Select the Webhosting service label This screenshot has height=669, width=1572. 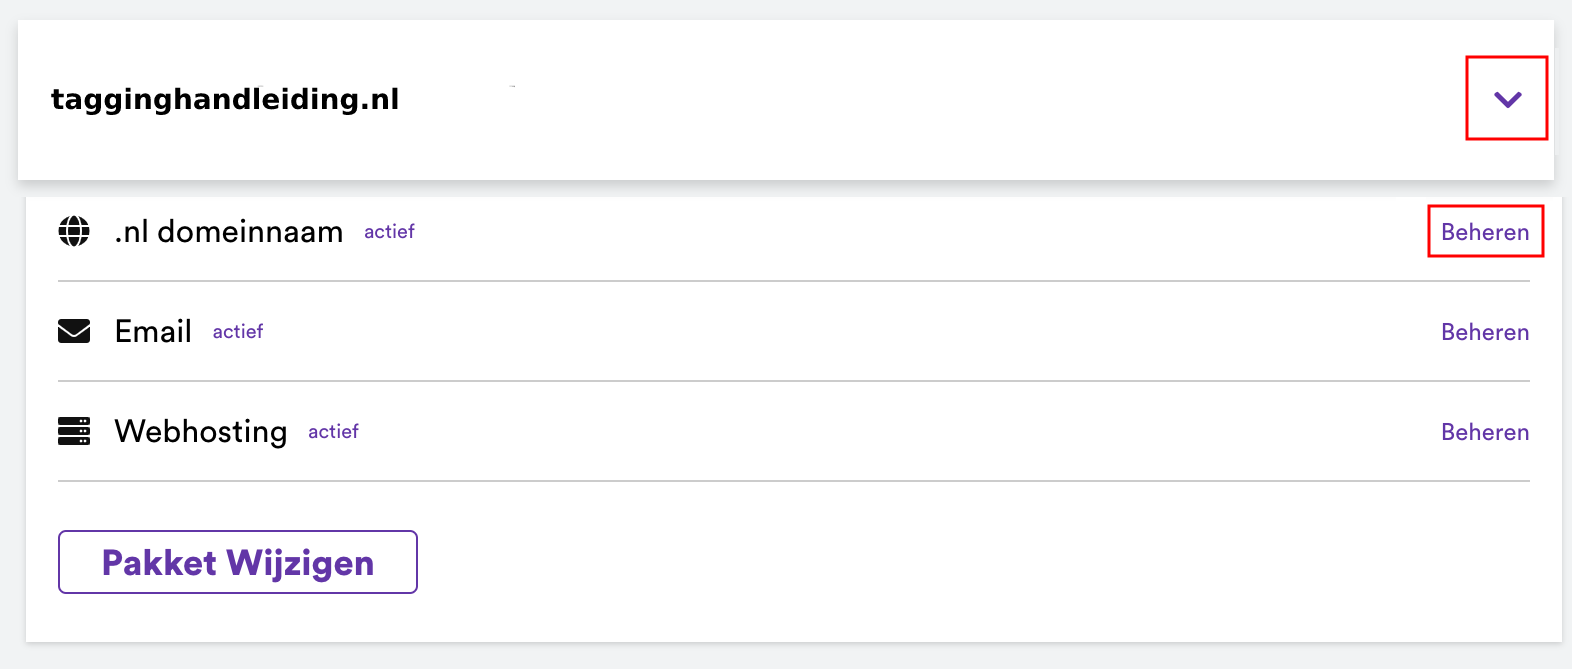[201, 432]
